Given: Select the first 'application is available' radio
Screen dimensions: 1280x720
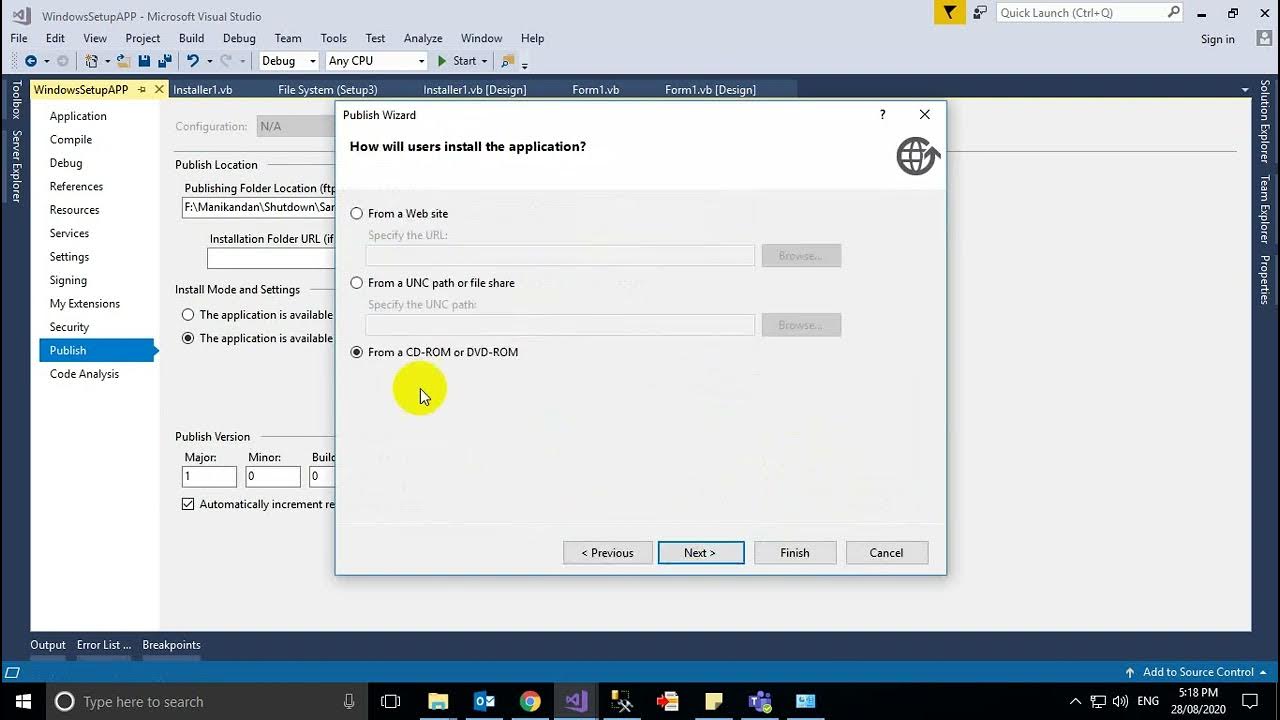Looking at the screenshot, I should click(x=188, y=315).
